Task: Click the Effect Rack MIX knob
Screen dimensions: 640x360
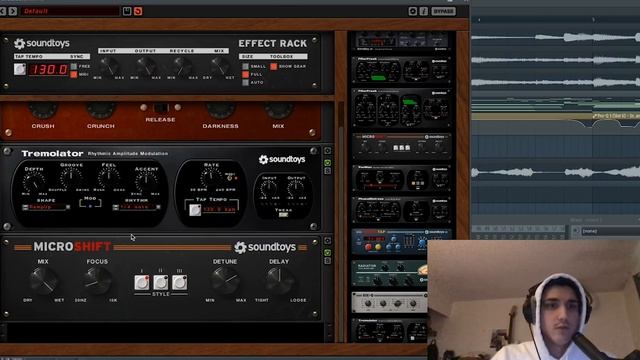Action: [220, 65]
